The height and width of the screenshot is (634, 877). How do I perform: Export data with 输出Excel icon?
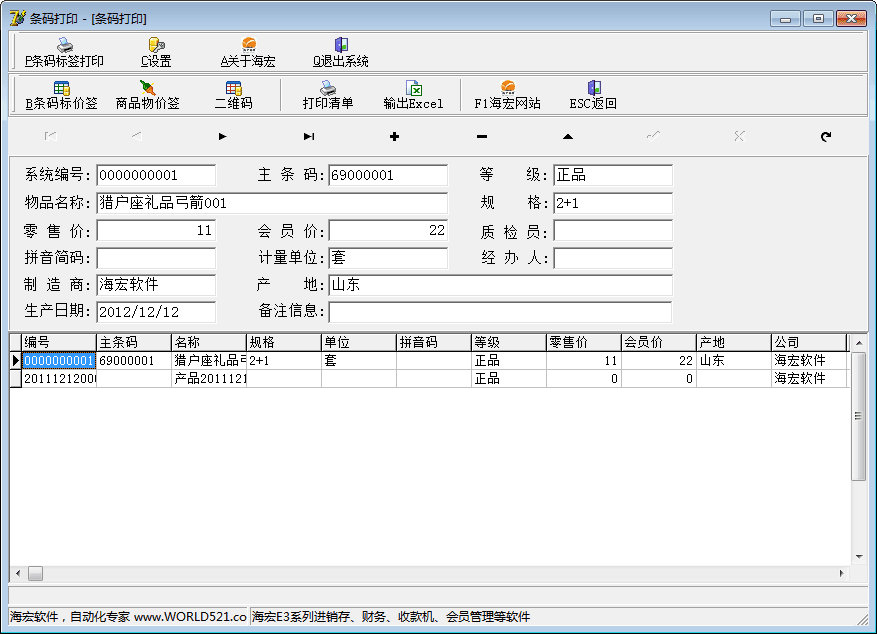413,88
